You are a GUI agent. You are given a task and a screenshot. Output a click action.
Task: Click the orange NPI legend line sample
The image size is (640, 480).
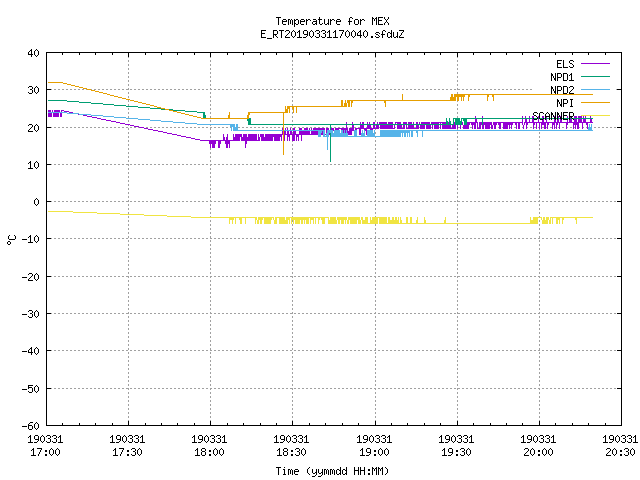(595, 102)
